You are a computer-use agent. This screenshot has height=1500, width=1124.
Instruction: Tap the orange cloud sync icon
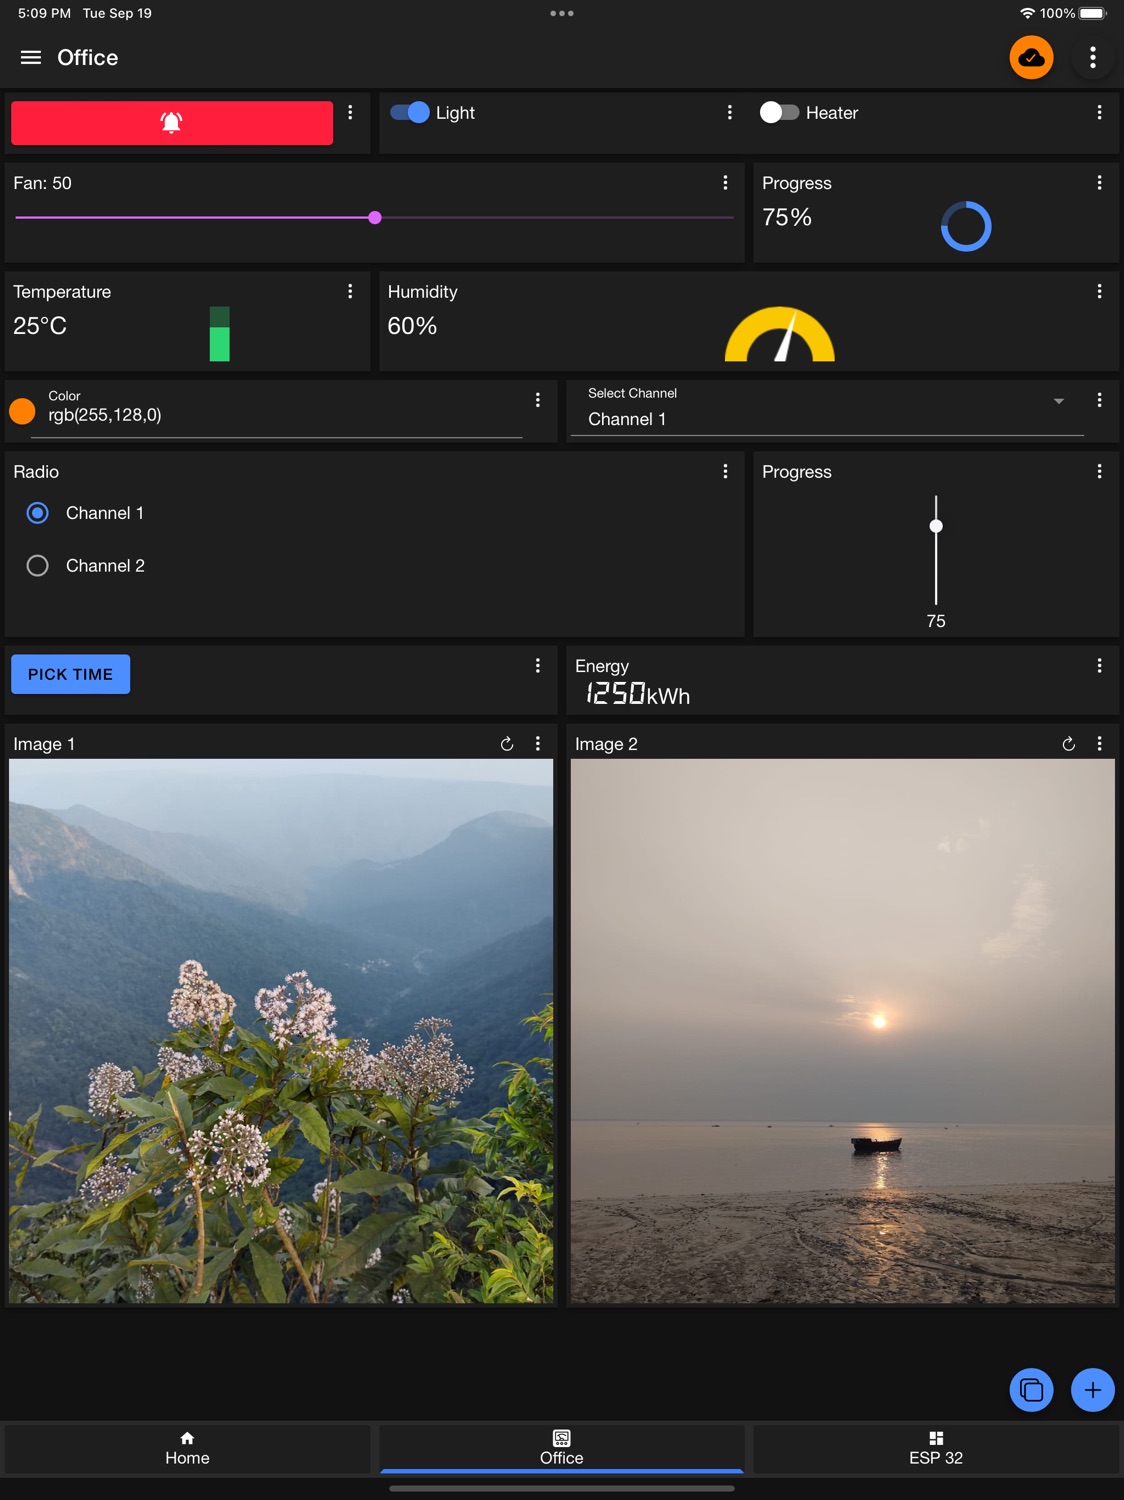point(1031,57)
